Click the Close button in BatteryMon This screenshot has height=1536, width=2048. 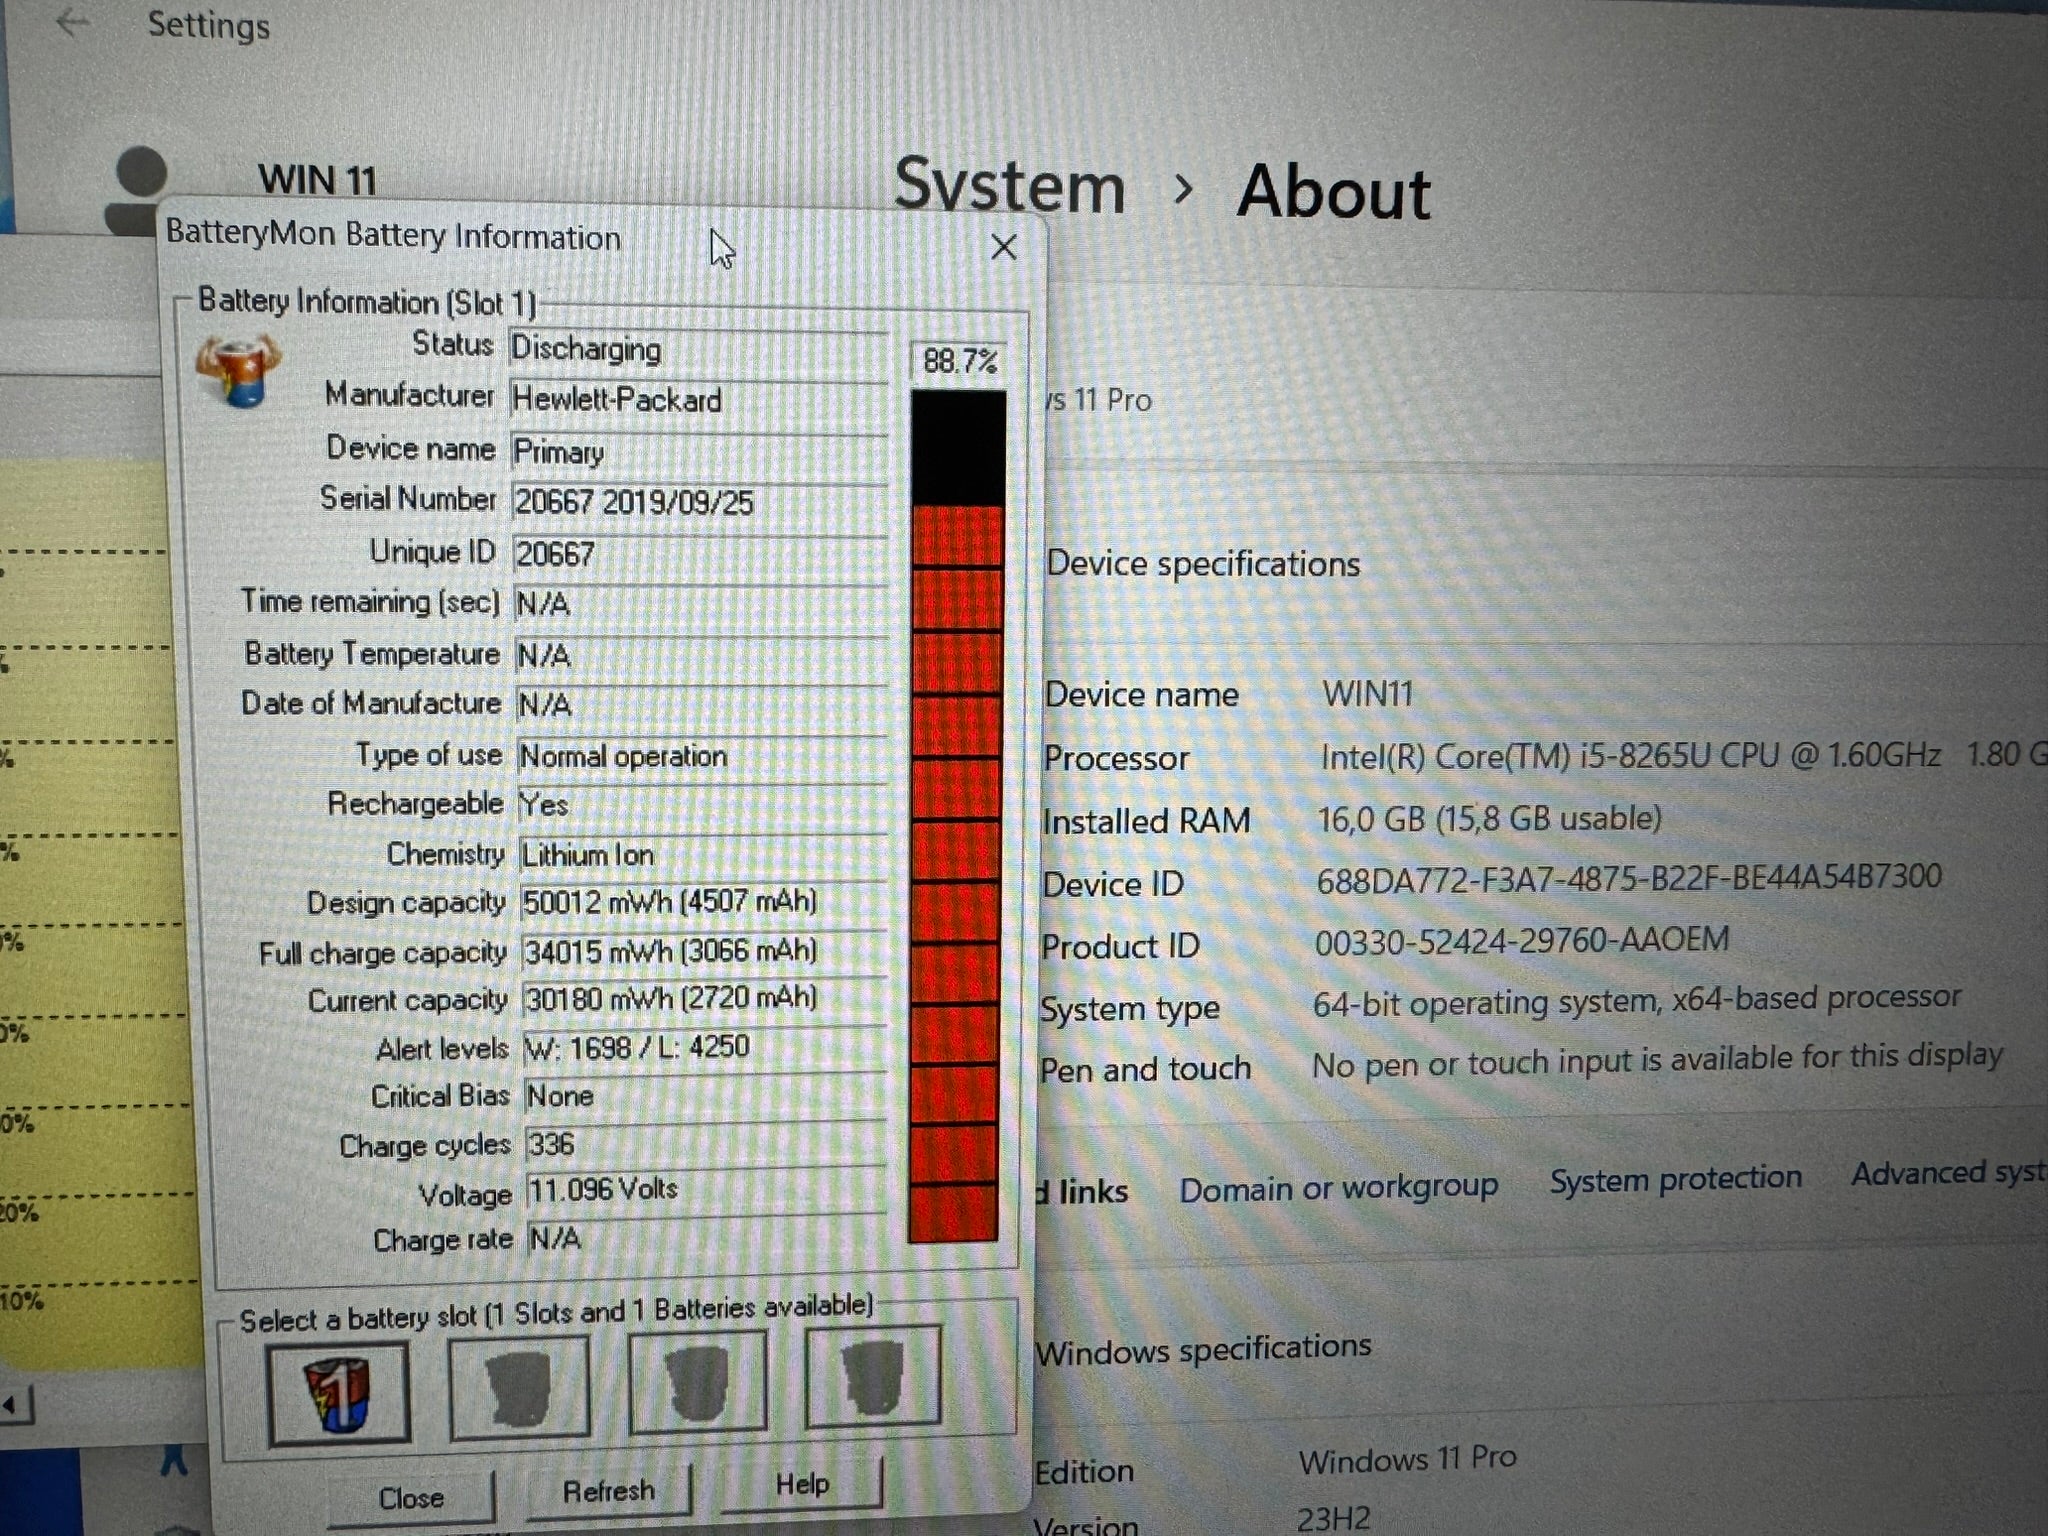pos(411,1498)
